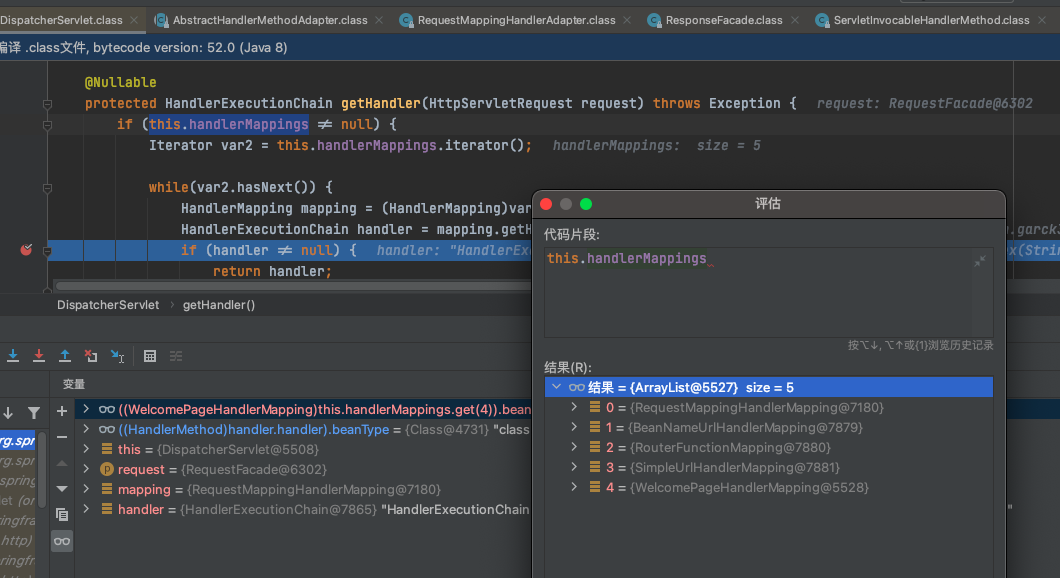This screenshot has height=578, width=1060.
Task: Toggle the breakpoint on the handler null check line
Action: click(26, 250)
